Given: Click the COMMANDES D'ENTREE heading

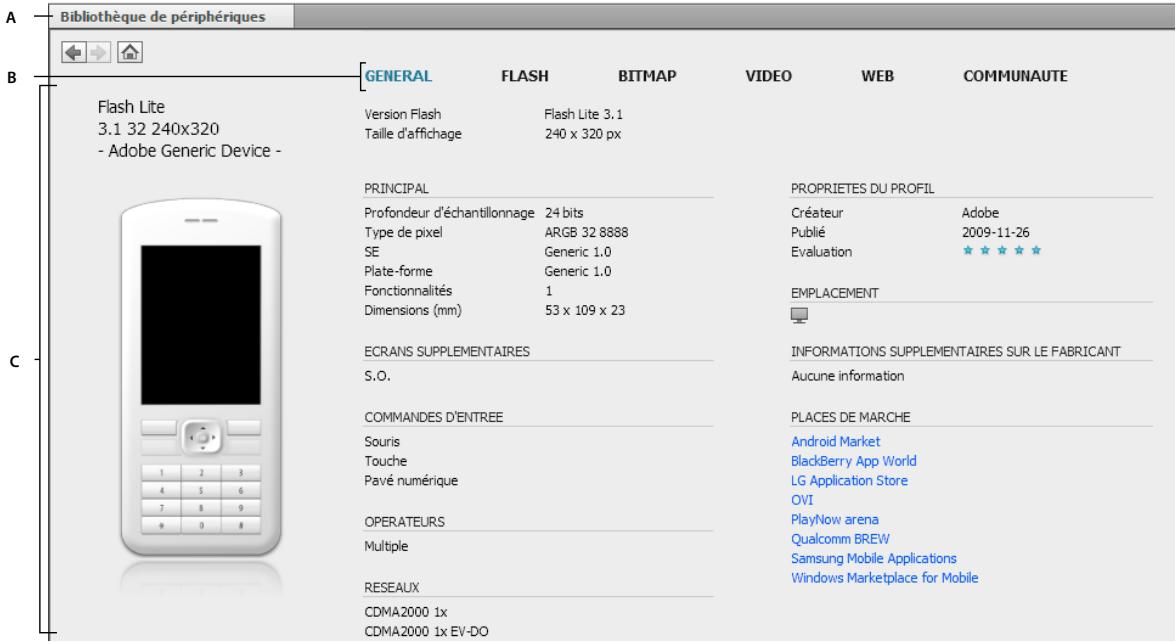Looking at the screenshot, I should coord(434,417).
